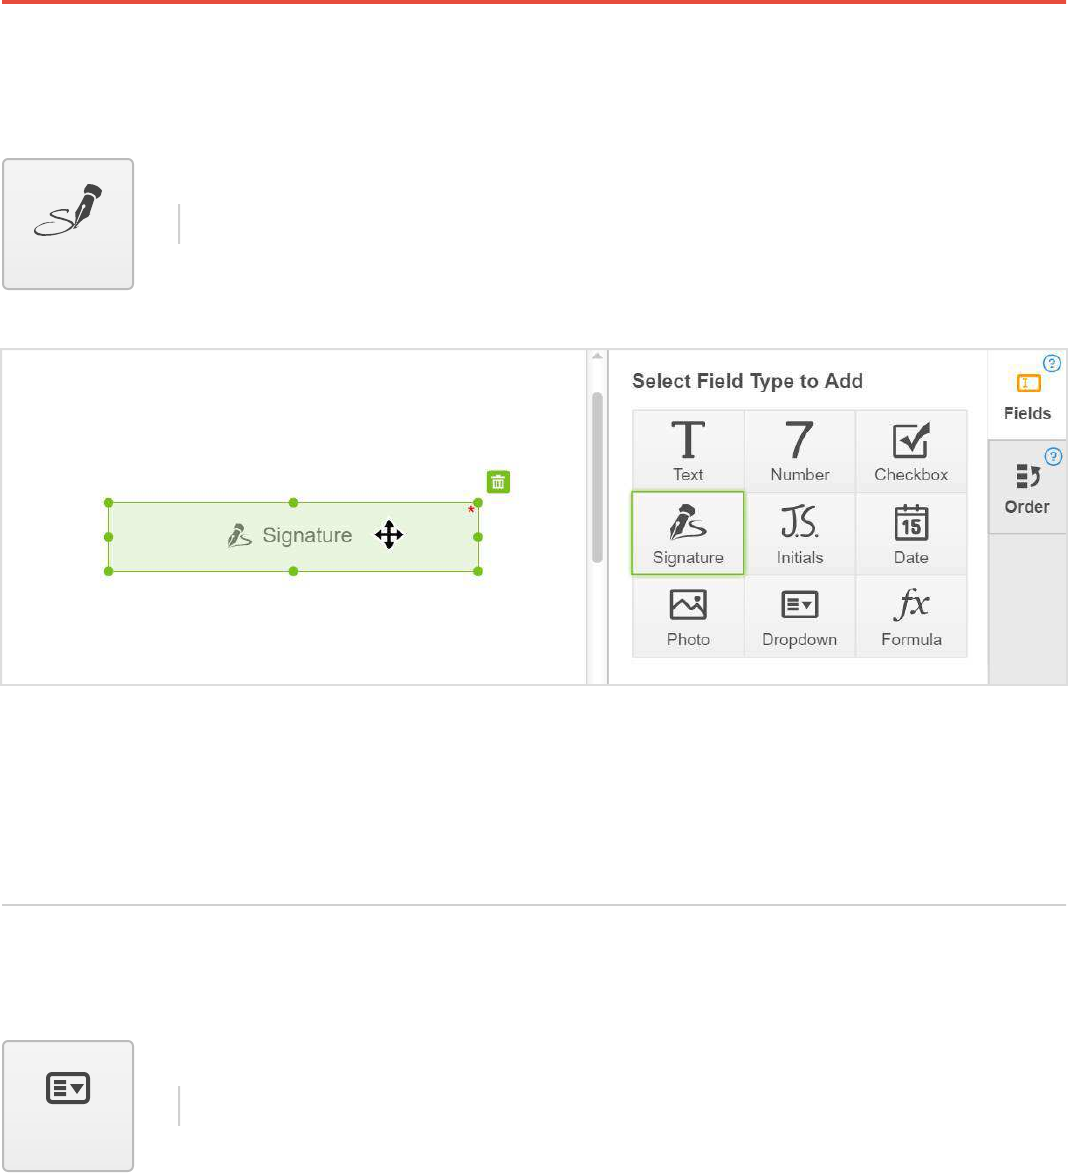Choose the Dropdown field type
Image resolution: width=1068 pixels, height=1173 pixels.
(799, 615)
